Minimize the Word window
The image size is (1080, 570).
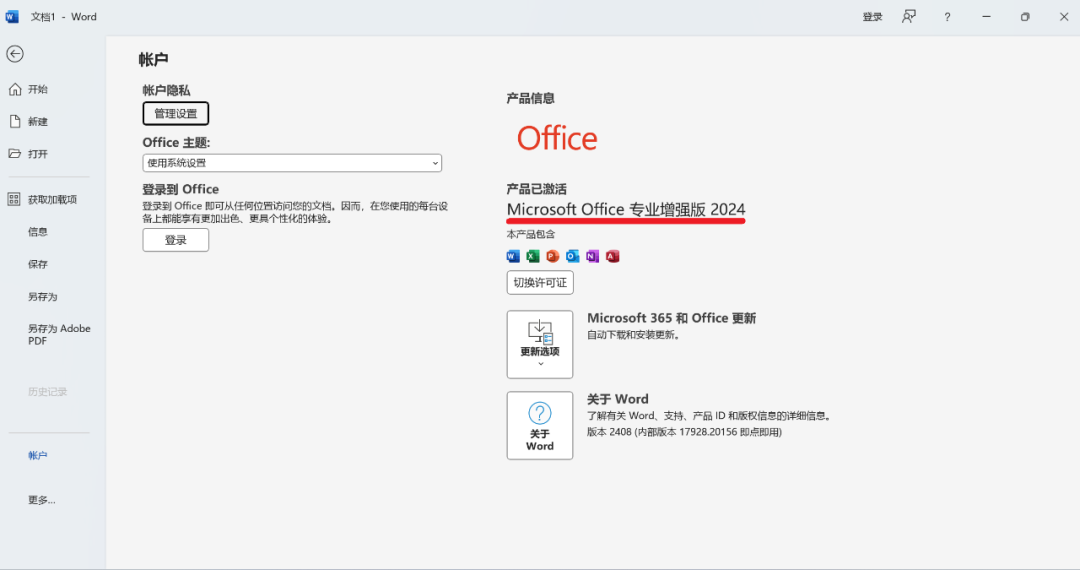coord(986,17)
